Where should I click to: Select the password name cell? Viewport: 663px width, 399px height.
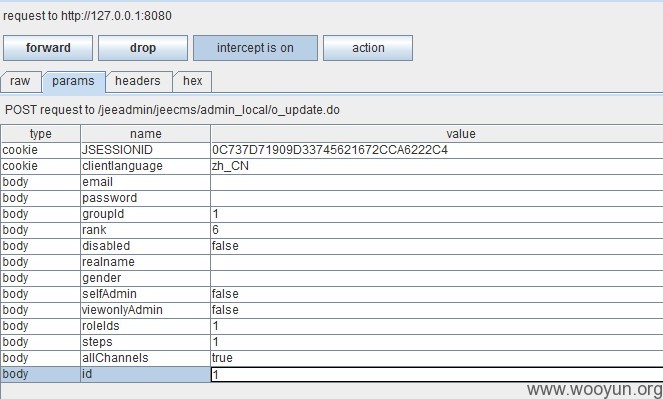coord(145,198)
